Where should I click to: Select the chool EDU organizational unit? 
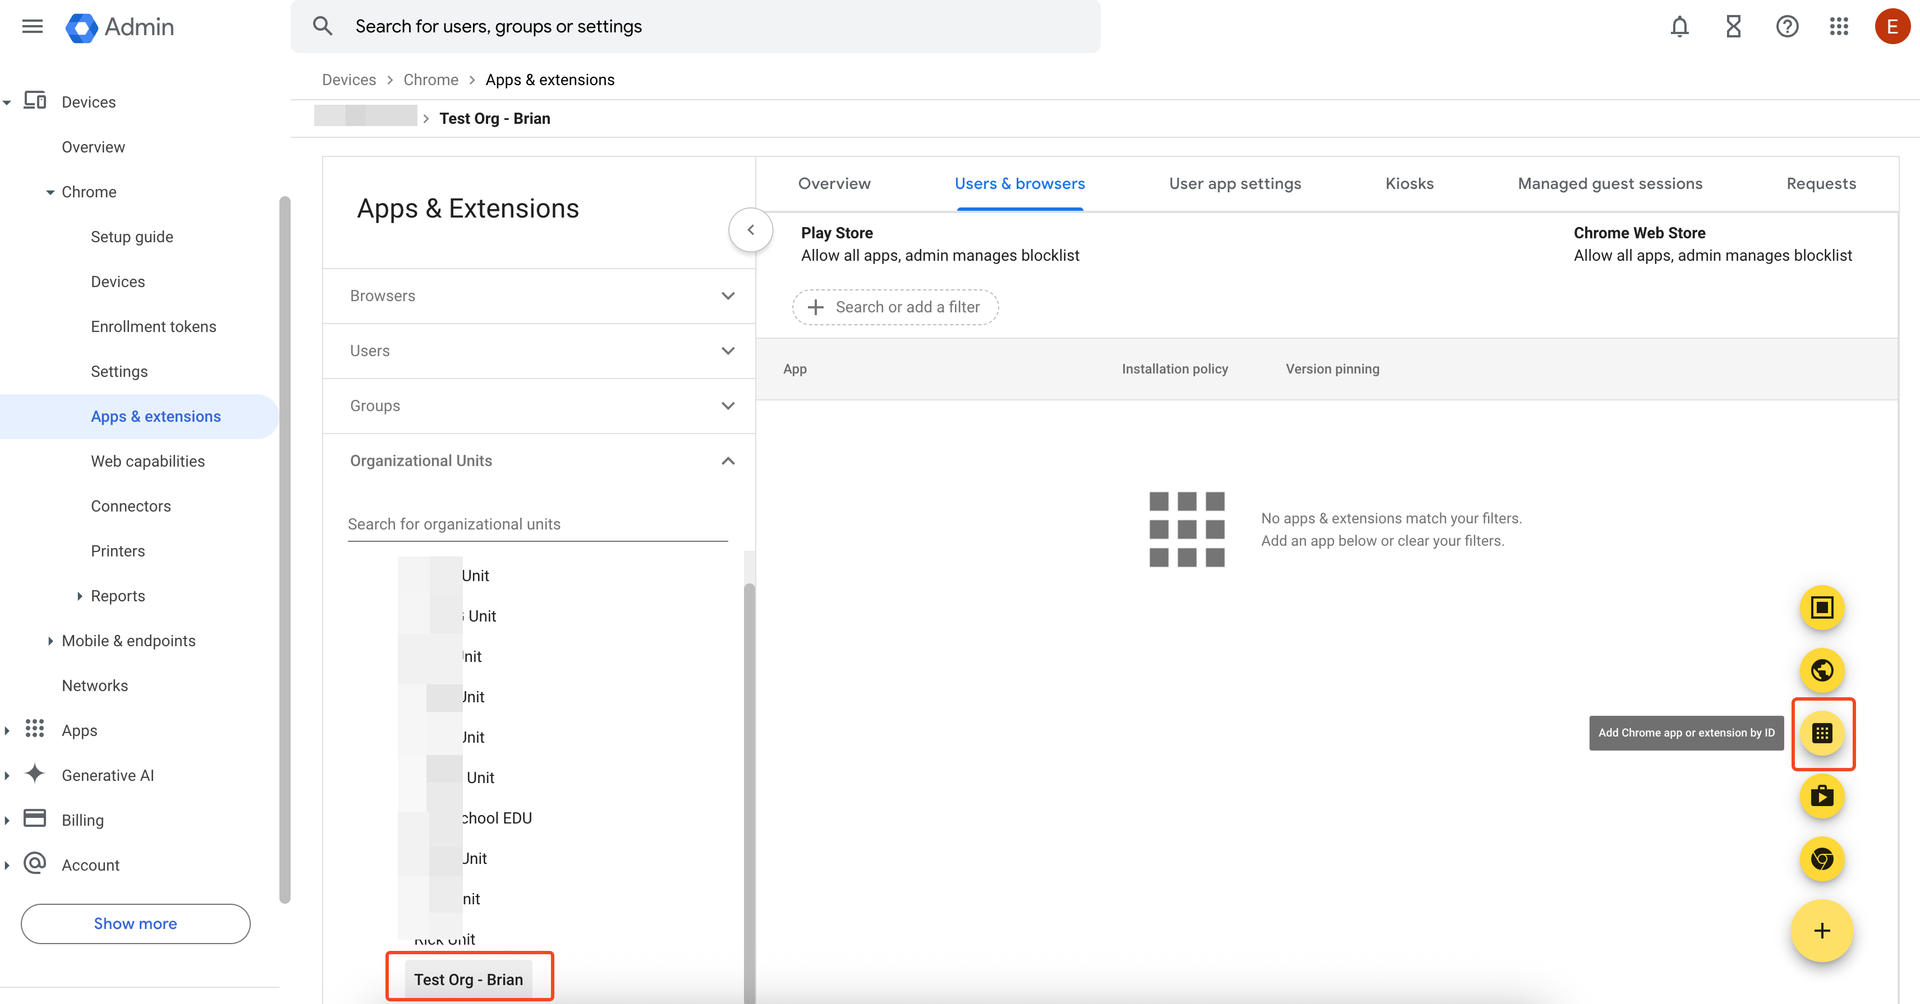point(497,818)
